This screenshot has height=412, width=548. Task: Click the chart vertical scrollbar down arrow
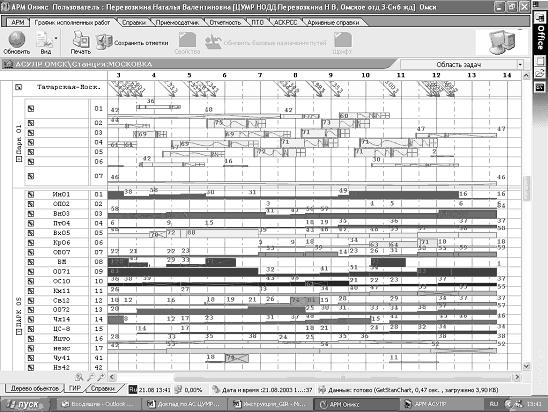(x=526, y=366)
